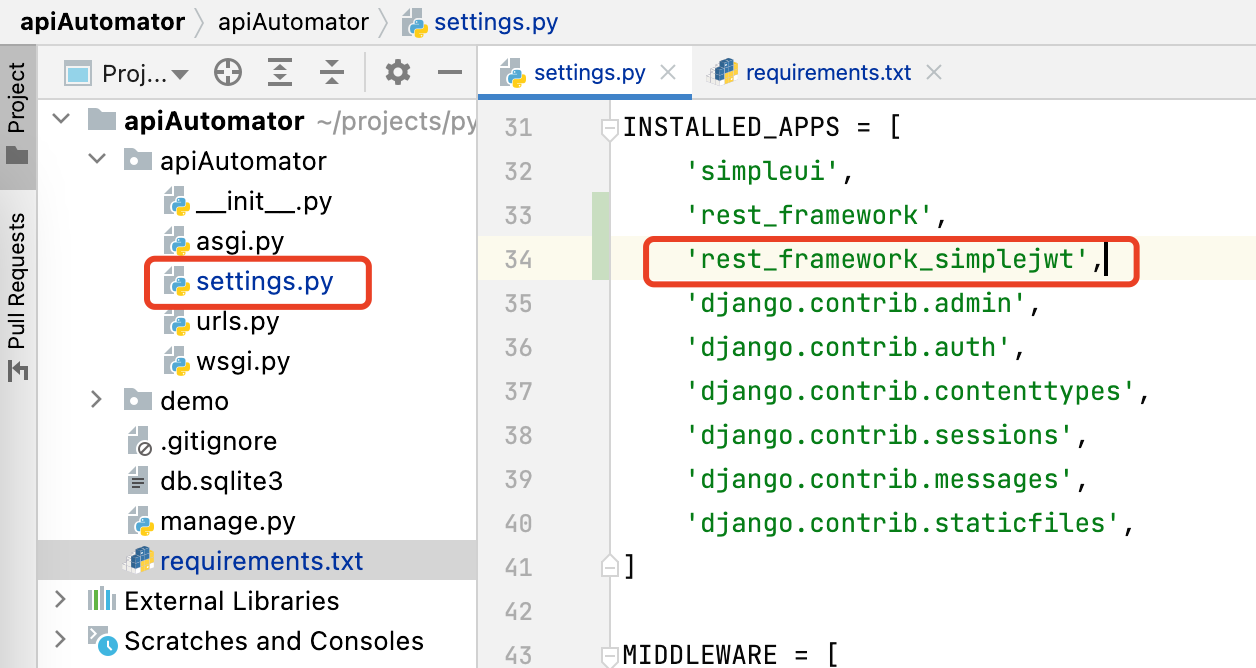Screen dimensions: 1256x668
Task: Click the INSTALLED_APPS variable name
Action: [x=733, y=128]
